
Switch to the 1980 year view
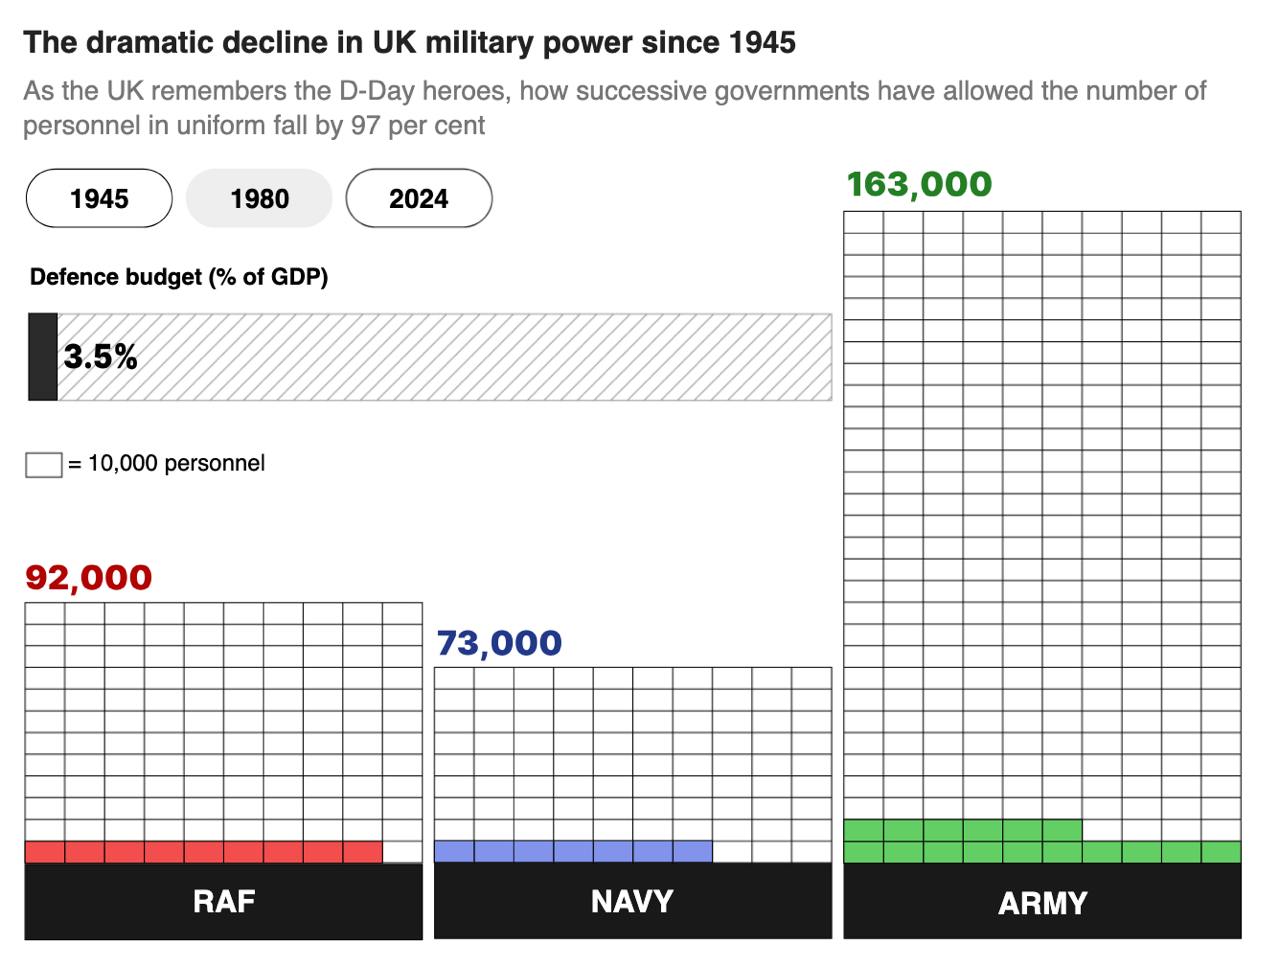pyautogui.click(x=259, y=198)
